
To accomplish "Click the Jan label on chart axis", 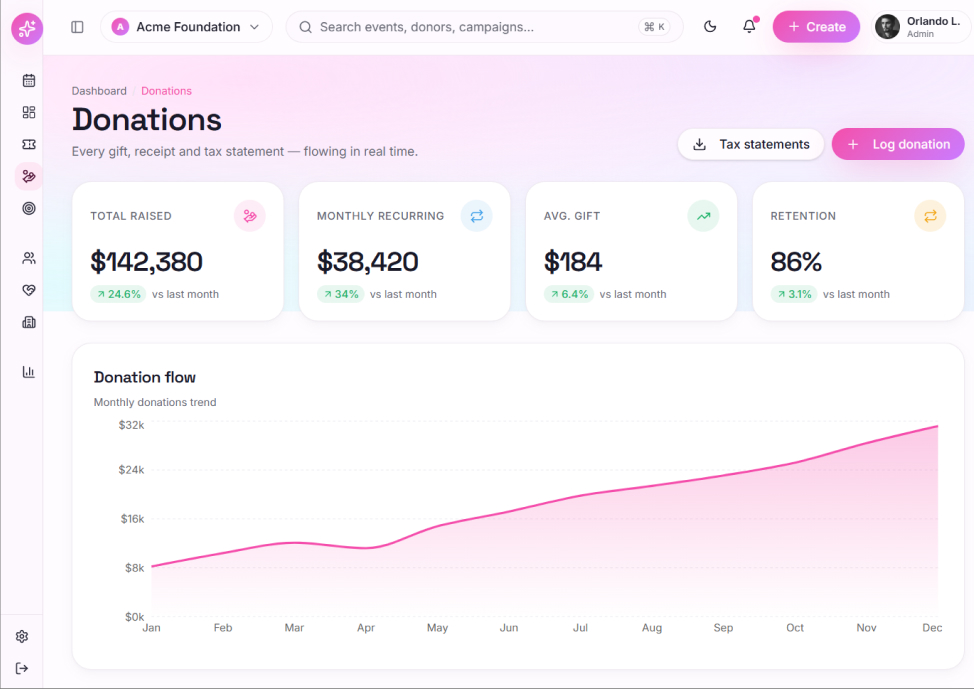I will (x=152, y=627).
